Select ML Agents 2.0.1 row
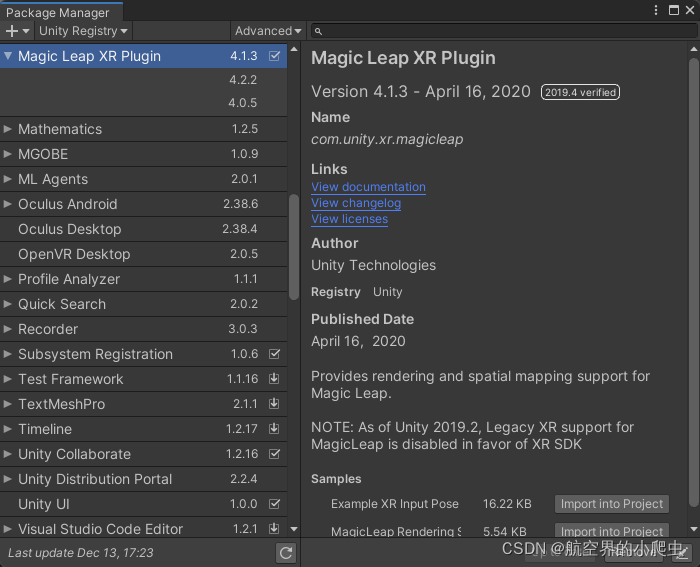This screenshot has width=700, height=567. 143,179
